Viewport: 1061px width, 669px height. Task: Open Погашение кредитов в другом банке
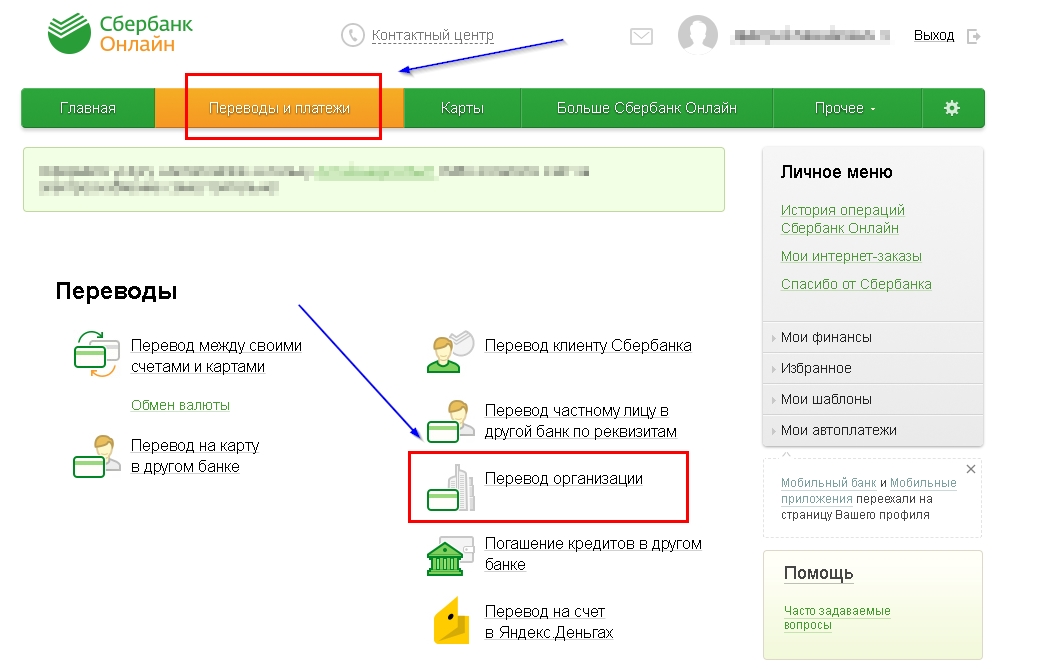point(593,554)
